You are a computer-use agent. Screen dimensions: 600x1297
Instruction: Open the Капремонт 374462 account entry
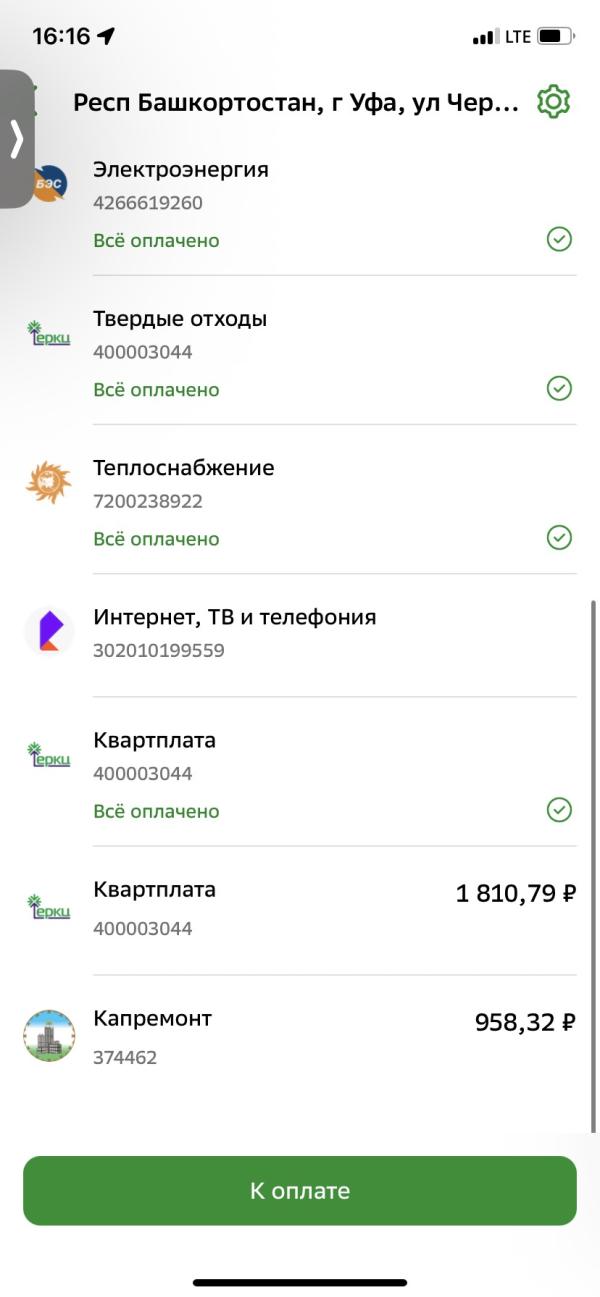pyautogui.click(x=300, y=1038)
